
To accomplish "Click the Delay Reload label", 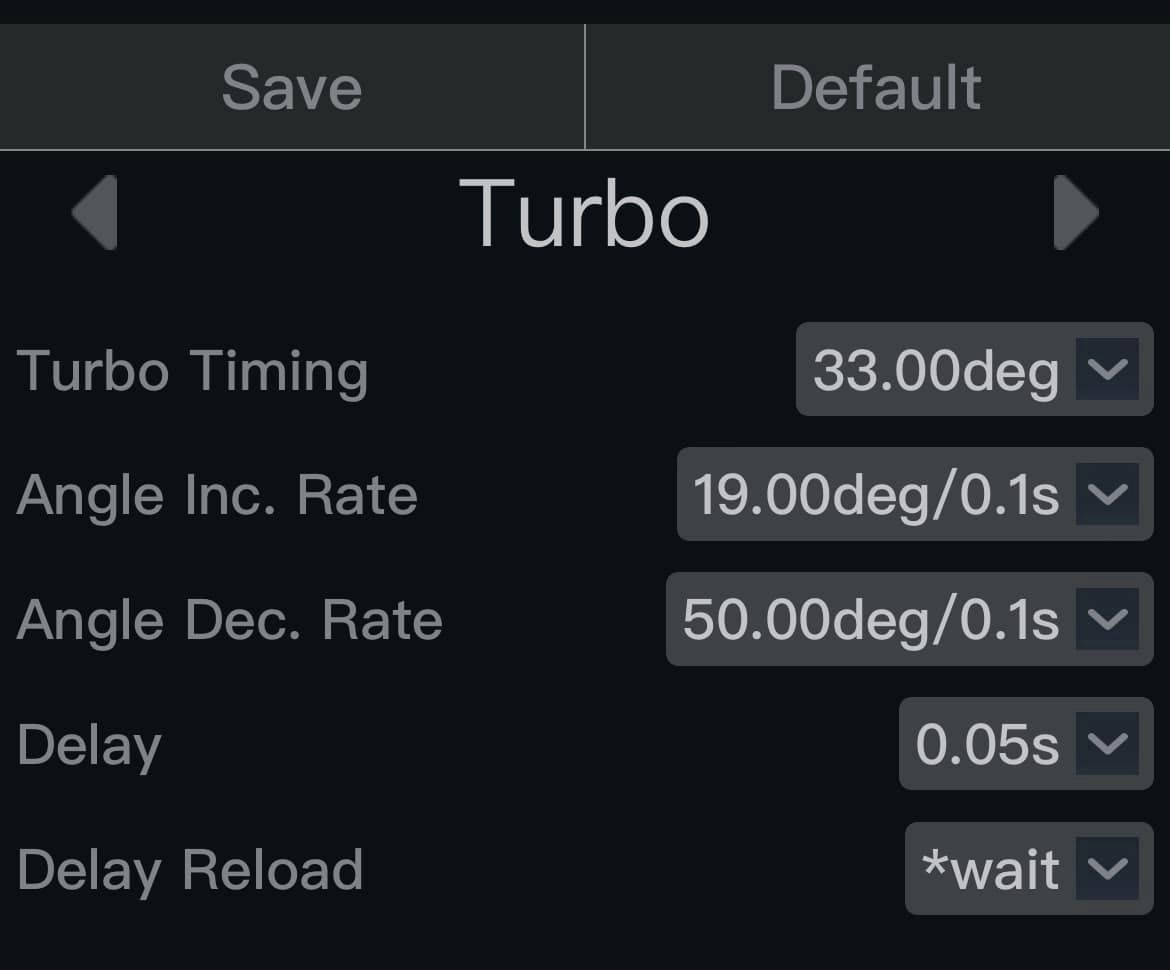I will pos(190,870).
